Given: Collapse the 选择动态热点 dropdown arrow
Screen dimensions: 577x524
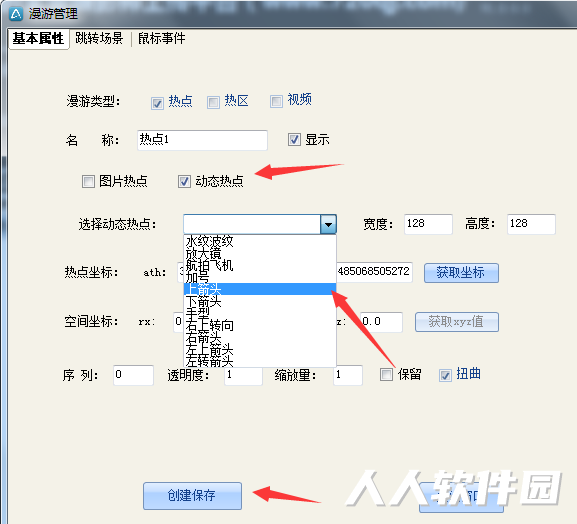Looking at the screenshot, I should [328, 224].
